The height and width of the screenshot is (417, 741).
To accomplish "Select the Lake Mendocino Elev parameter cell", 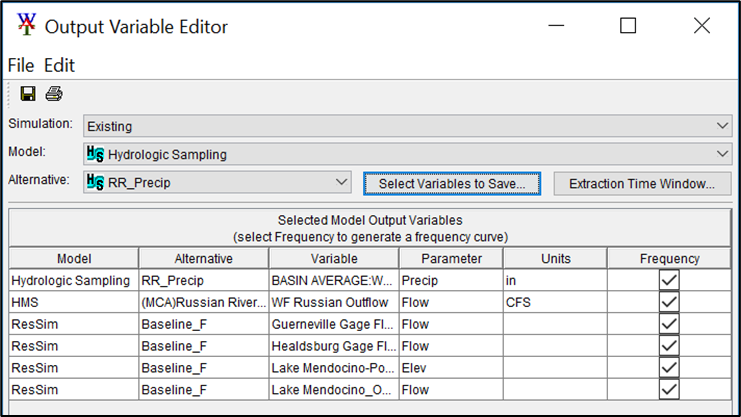I will 449,368.
